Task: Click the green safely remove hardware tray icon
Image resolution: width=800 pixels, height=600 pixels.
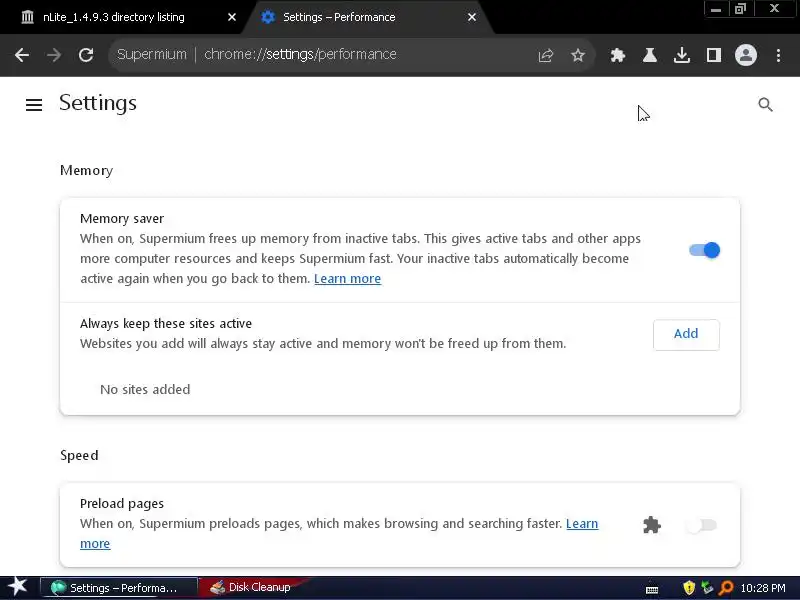Action: click(707, 588)
